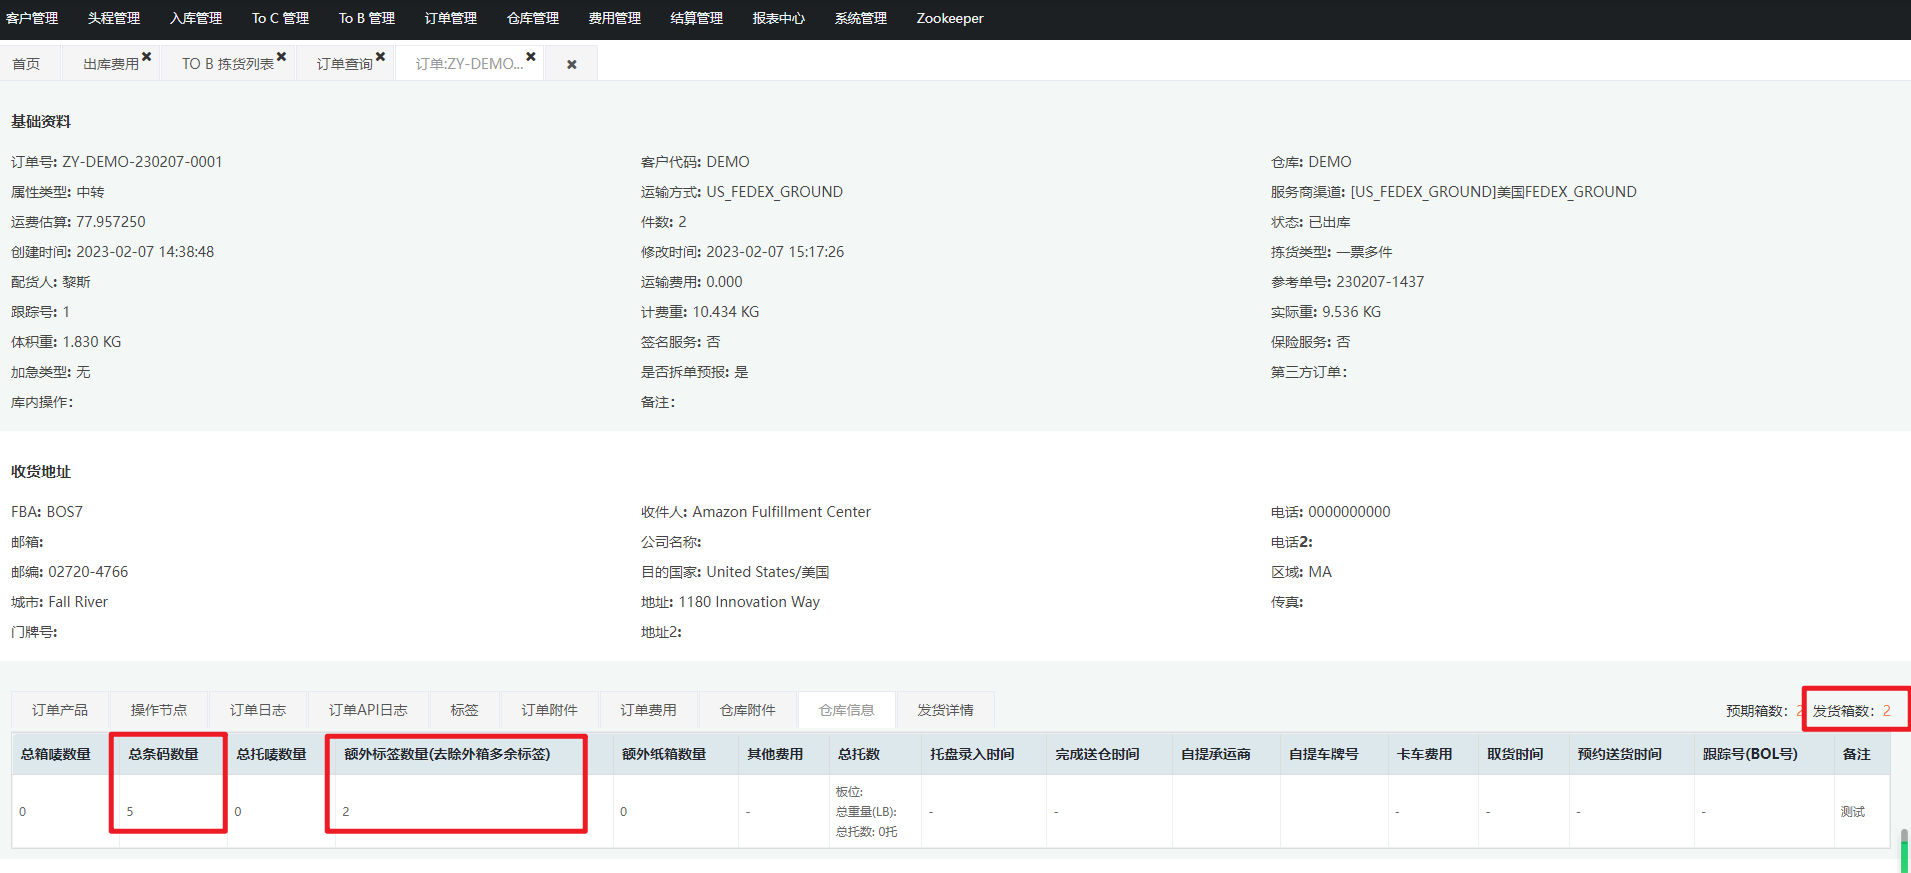Open the 入库管理 menu
The width and height of the screenshot is (1911, 873).
[x=196, y=18]
